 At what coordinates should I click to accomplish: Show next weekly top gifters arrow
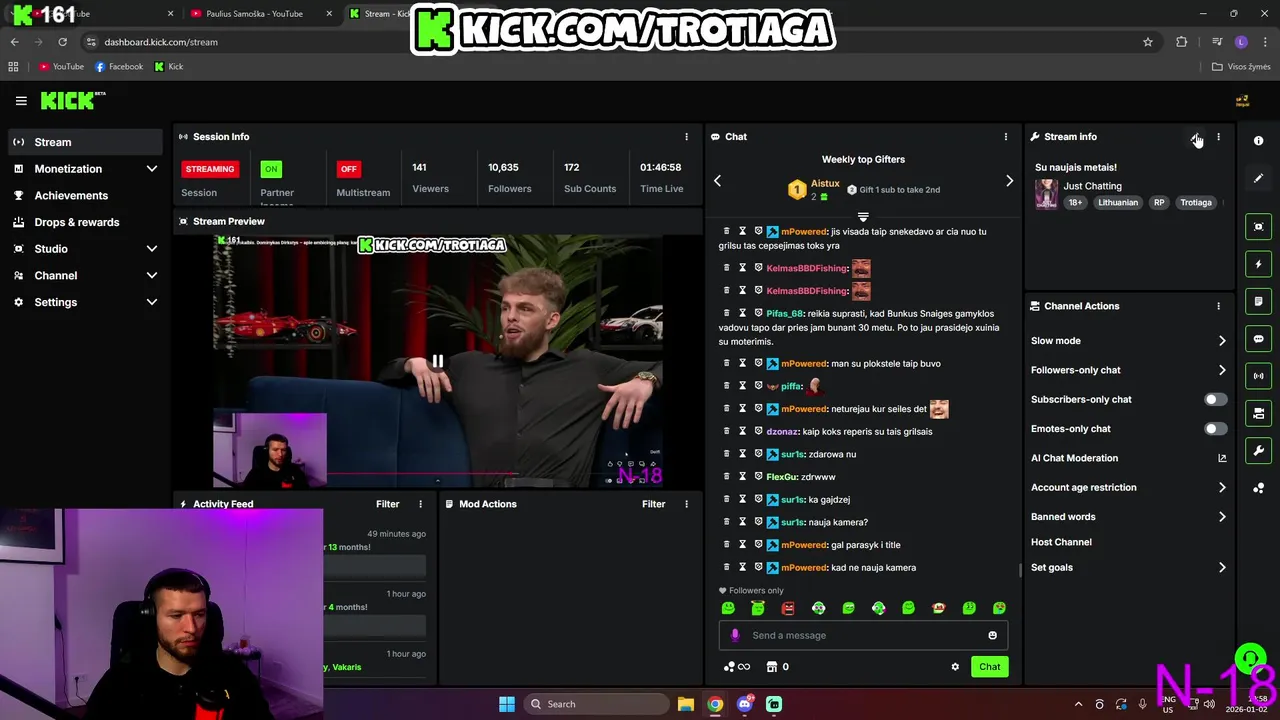pyautogui.click(x=1009, y=181)
